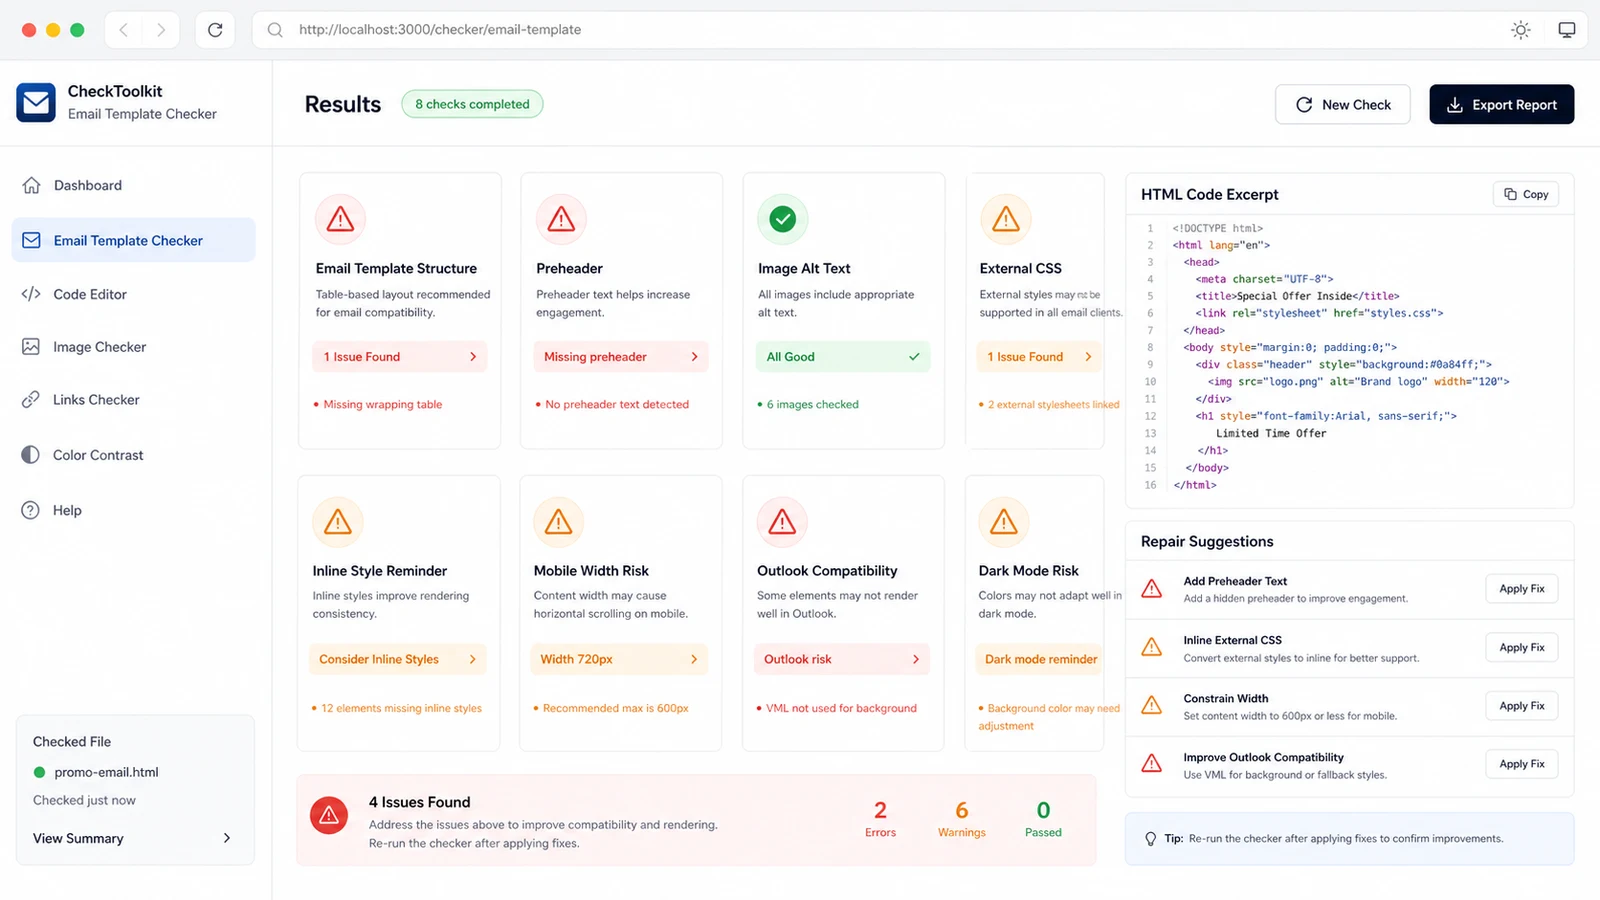This screenshot has width=1600, height=900.
Task: Apply Fix for Constrain Width
Action: click(1521, 706)
